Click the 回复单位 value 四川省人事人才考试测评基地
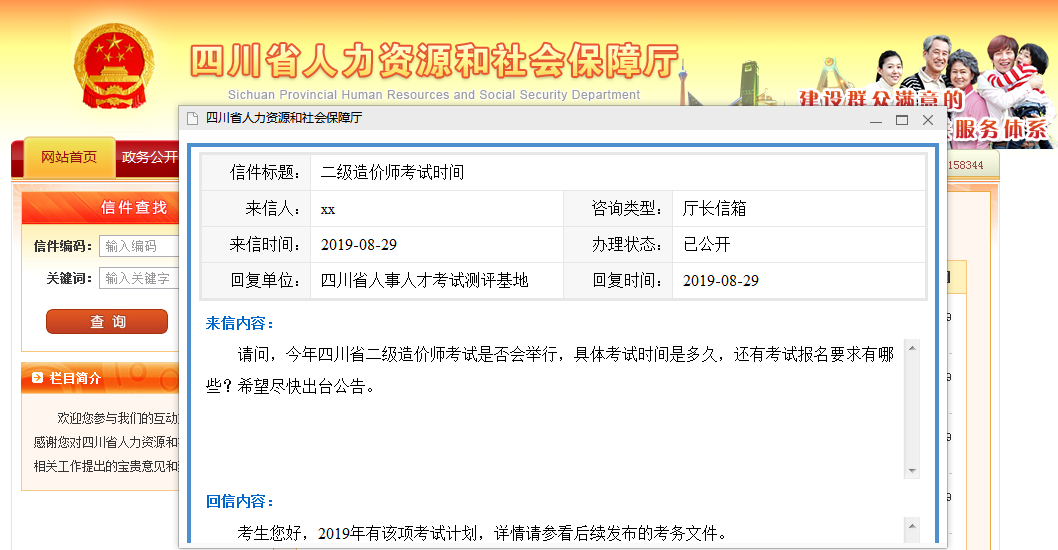 424,280
